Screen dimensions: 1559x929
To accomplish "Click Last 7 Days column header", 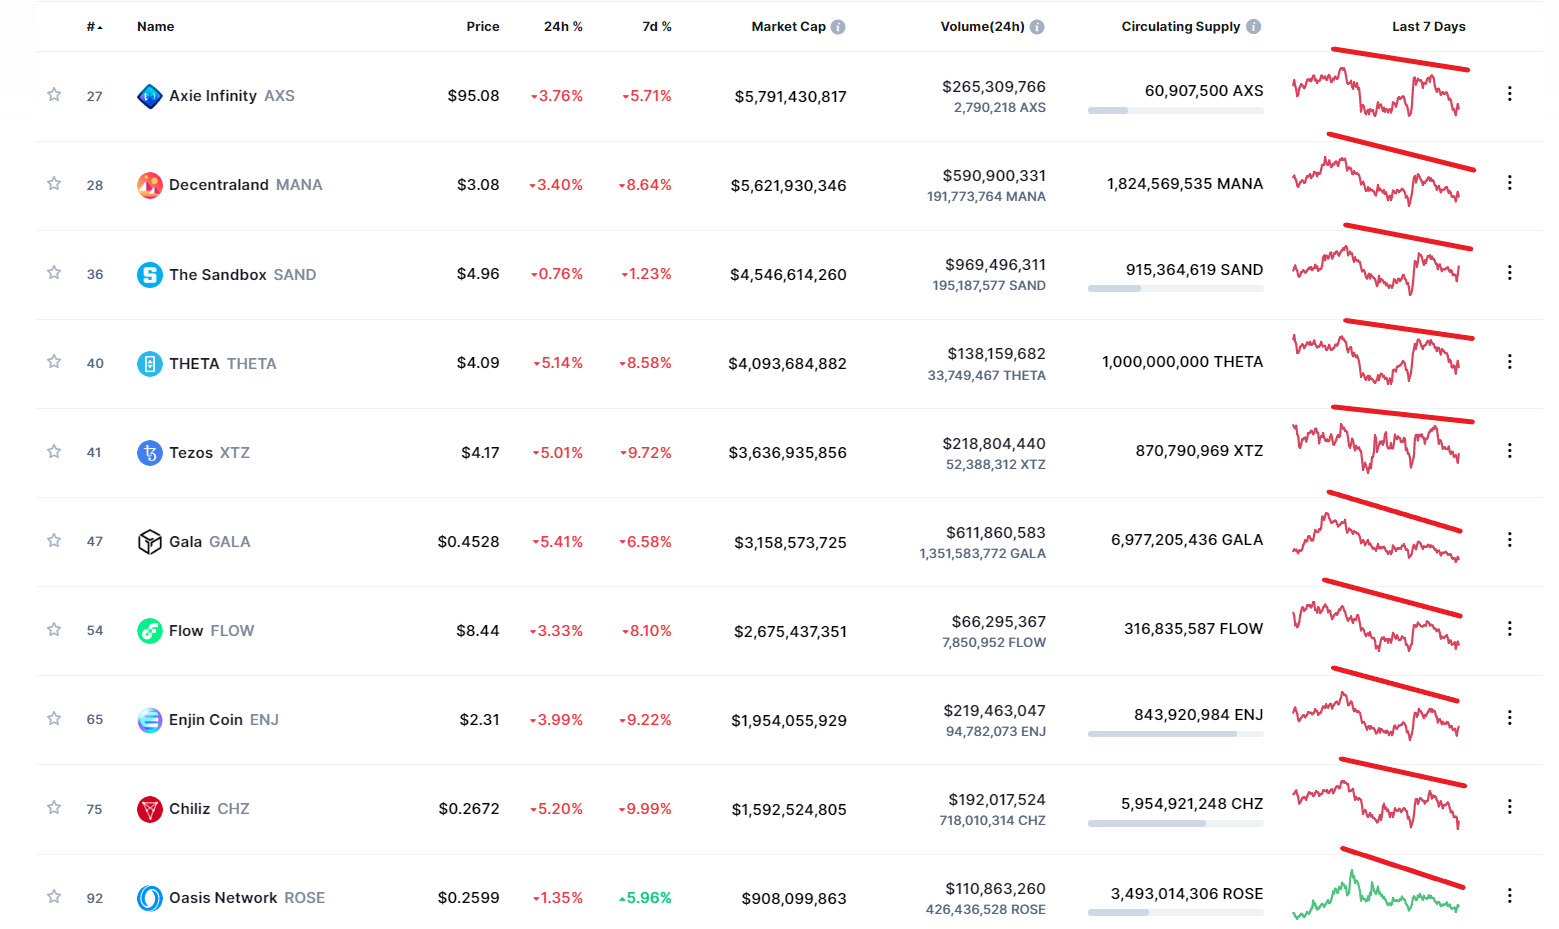I will (1429, 27).
